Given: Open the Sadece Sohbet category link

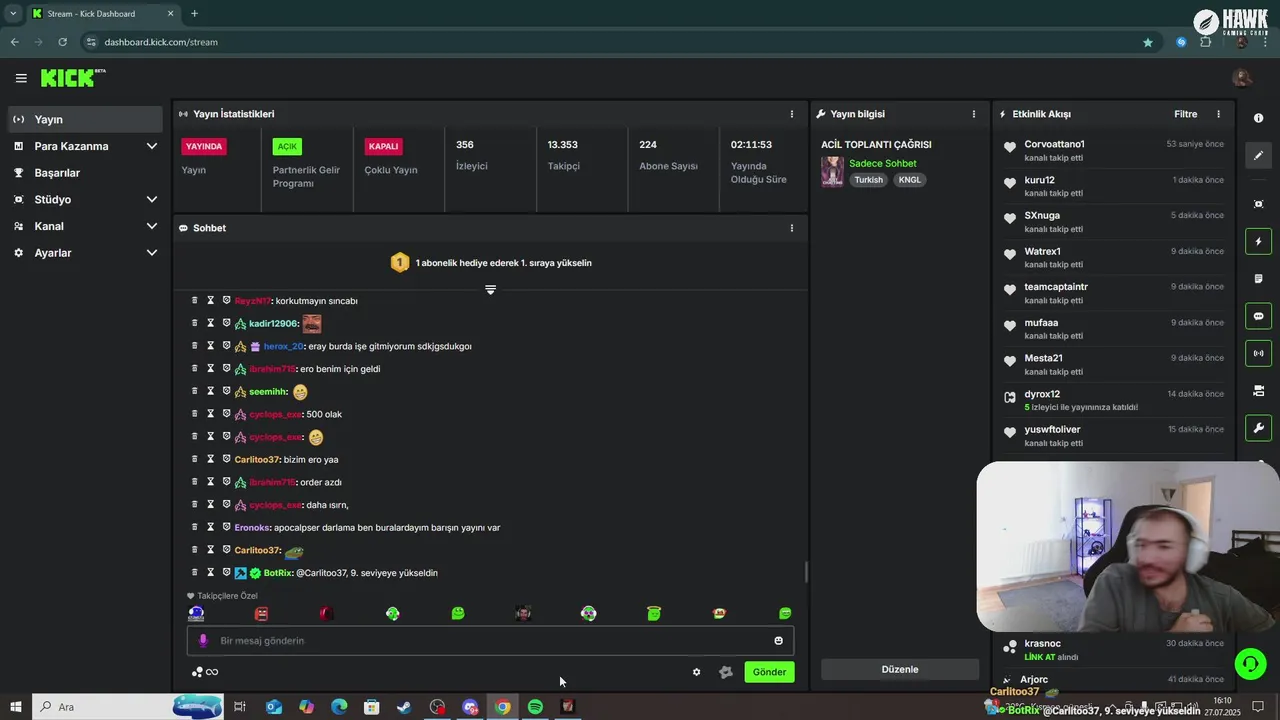Looking at the screenshot, I should [x=883, y=163].
